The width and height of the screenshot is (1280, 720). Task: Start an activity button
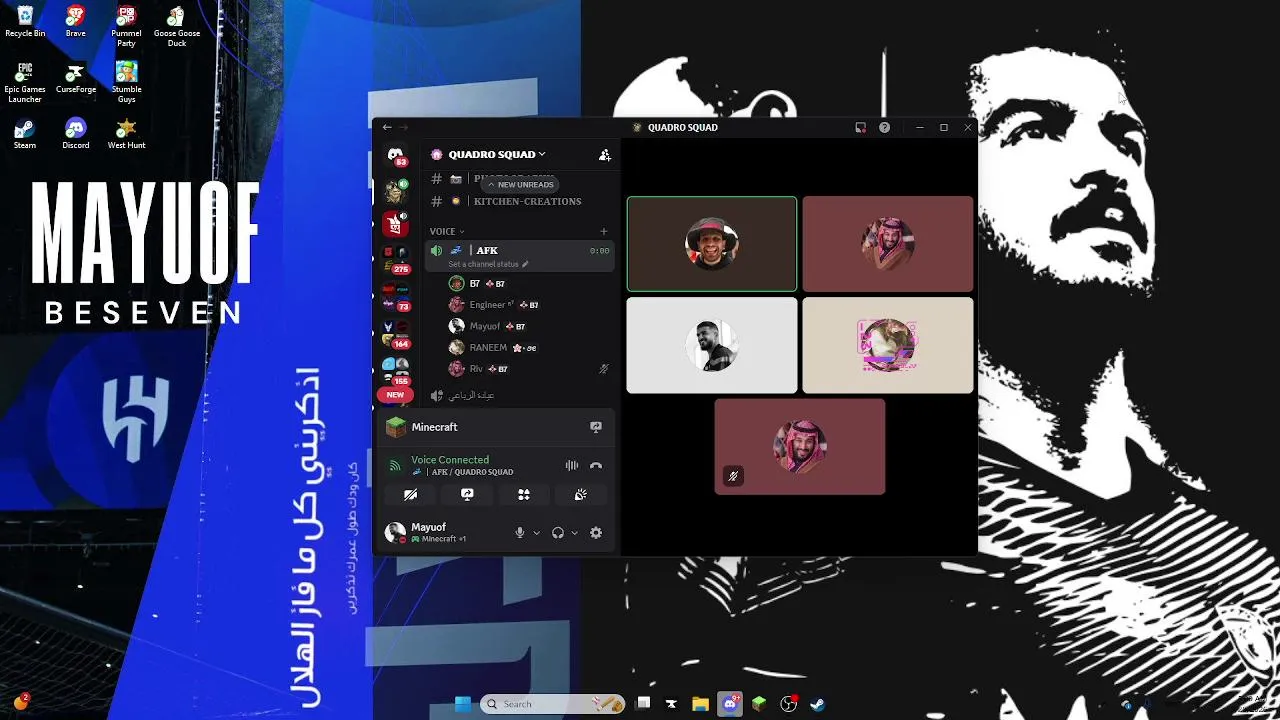[x=523, y=494]
